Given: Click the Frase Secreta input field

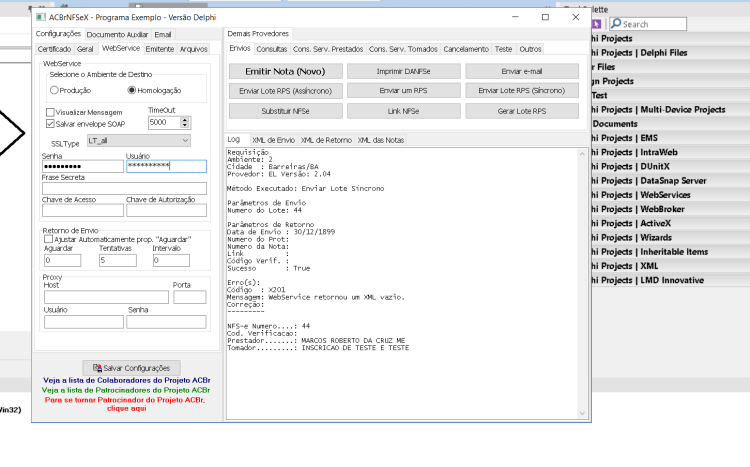Looking at the screenshot, I should pos(124,189).
